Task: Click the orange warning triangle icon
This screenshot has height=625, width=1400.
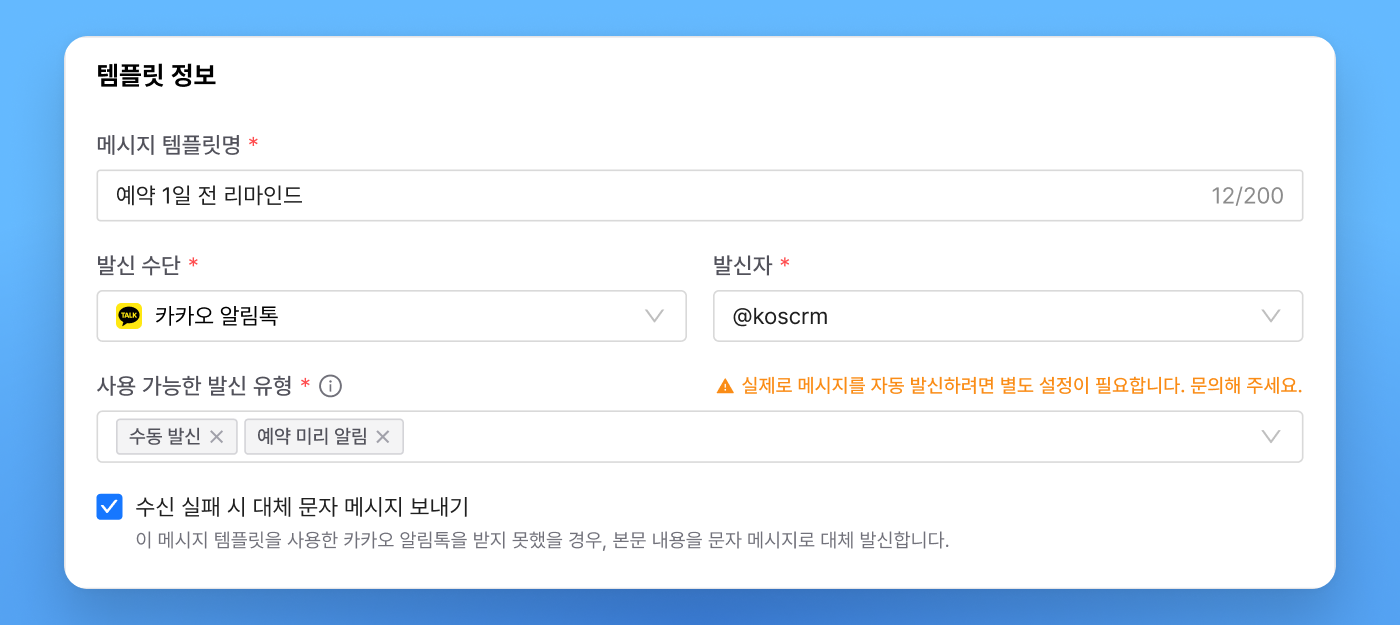Action: [725, 386]
